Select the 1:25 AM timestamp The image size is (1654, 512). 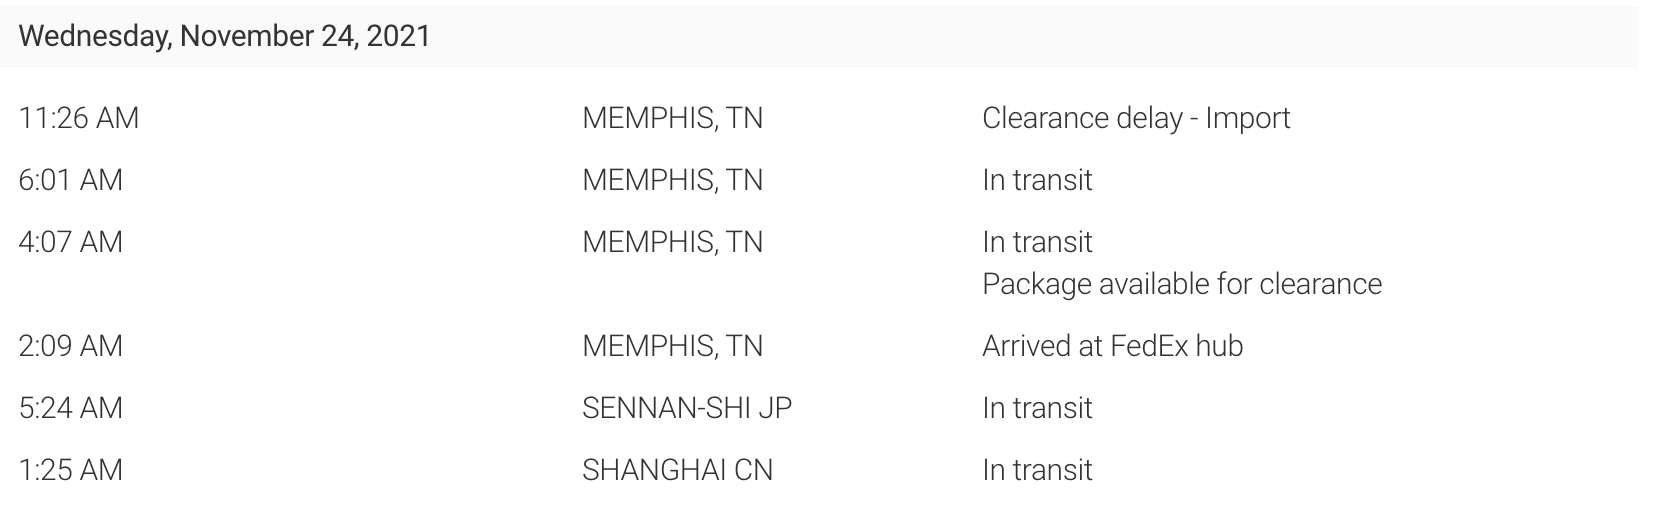click(x=70, y=470)
